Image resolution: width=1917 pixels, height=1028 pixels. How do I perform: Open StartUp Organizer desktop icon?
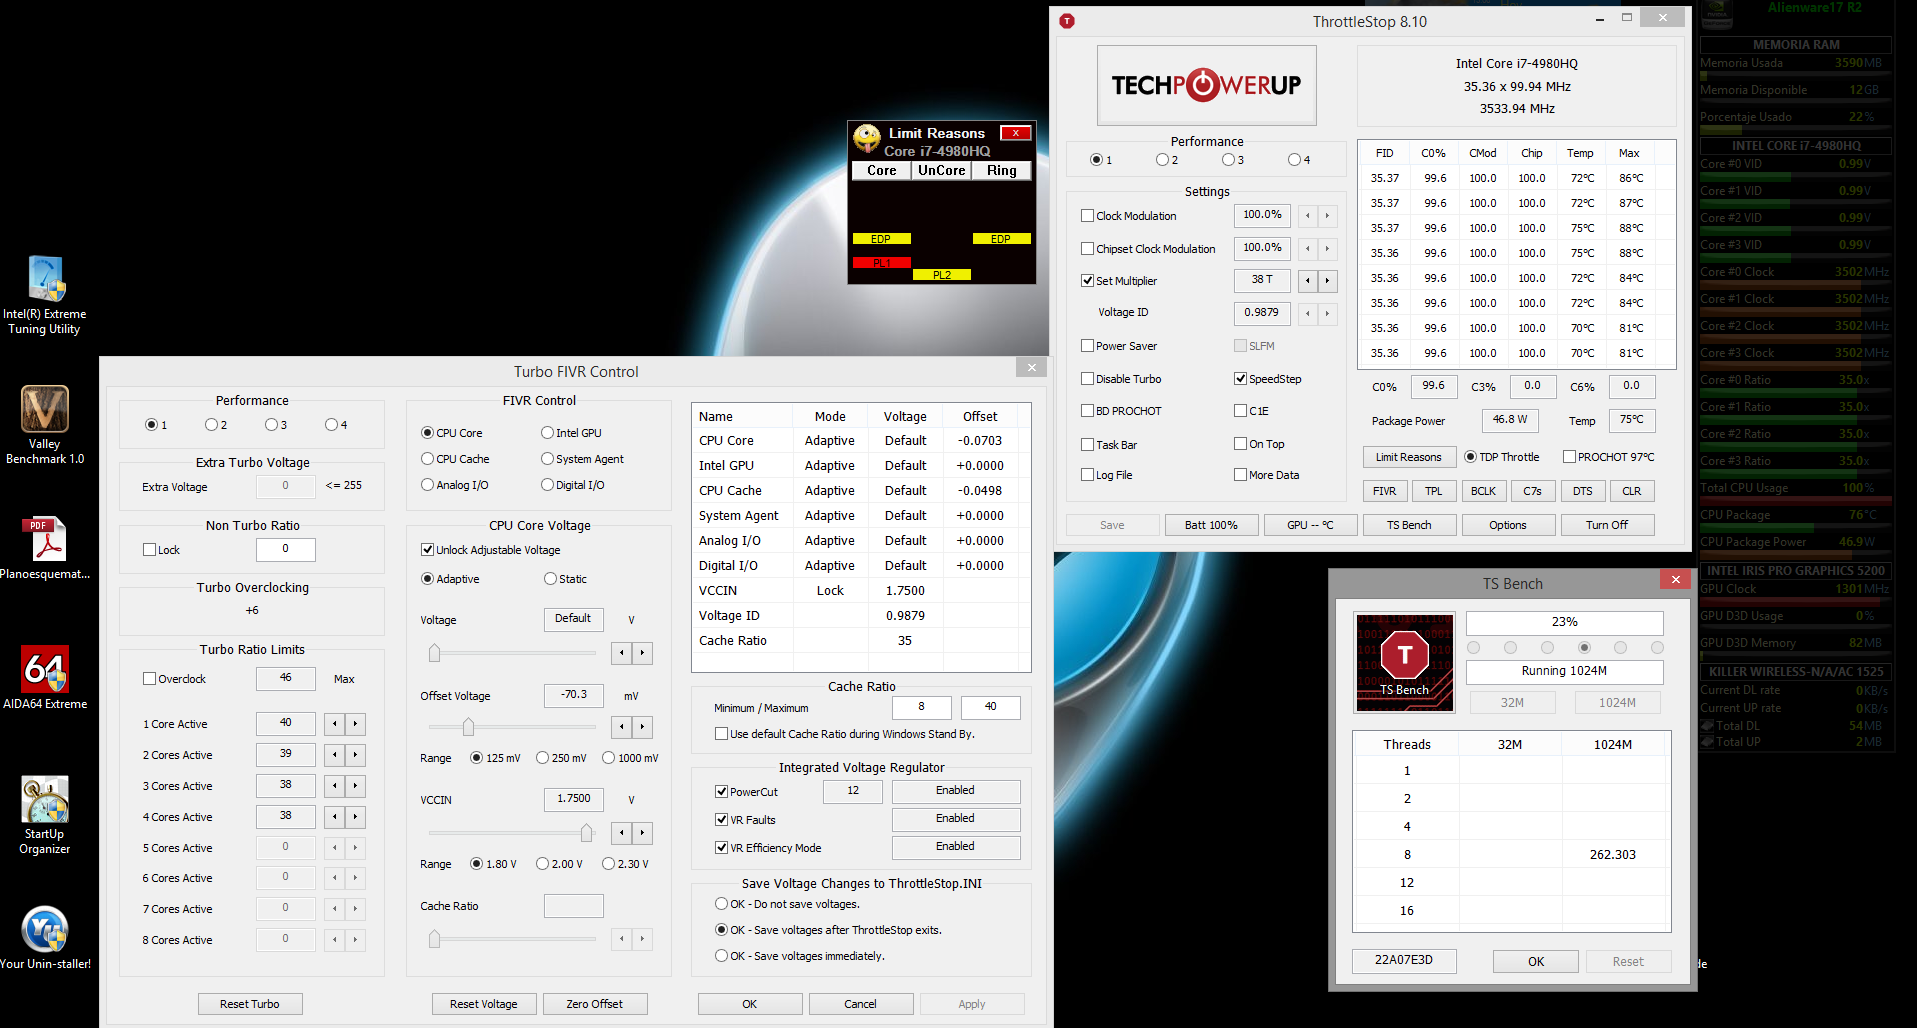(x=45, y=800)
